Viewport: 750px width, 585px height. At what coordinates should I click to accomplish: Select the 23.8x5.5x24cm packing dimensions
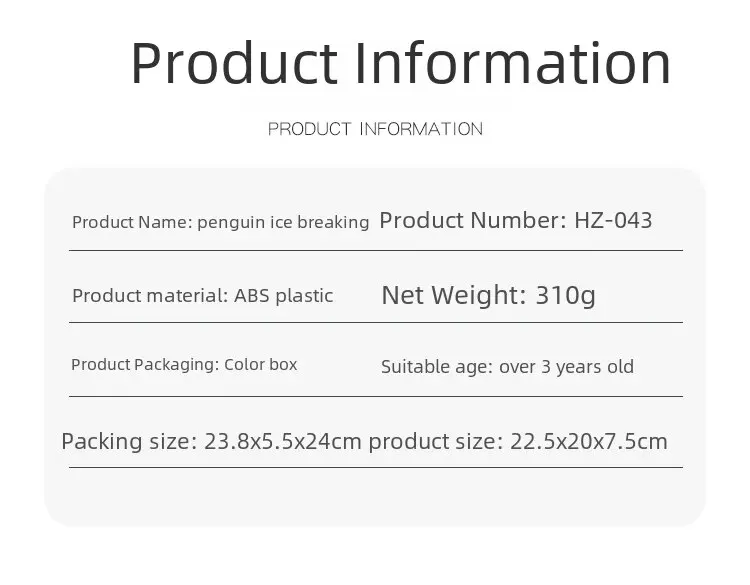282,441
